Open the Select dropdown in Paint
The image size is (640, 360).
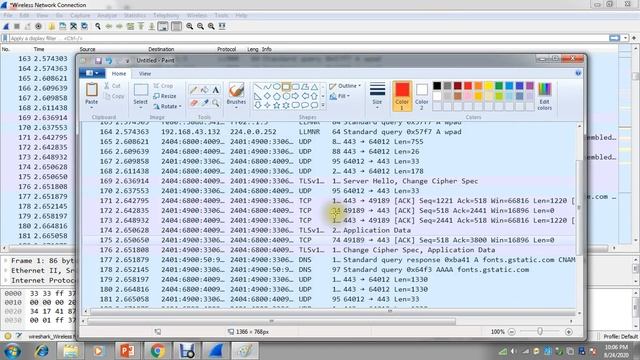point(140,107)
